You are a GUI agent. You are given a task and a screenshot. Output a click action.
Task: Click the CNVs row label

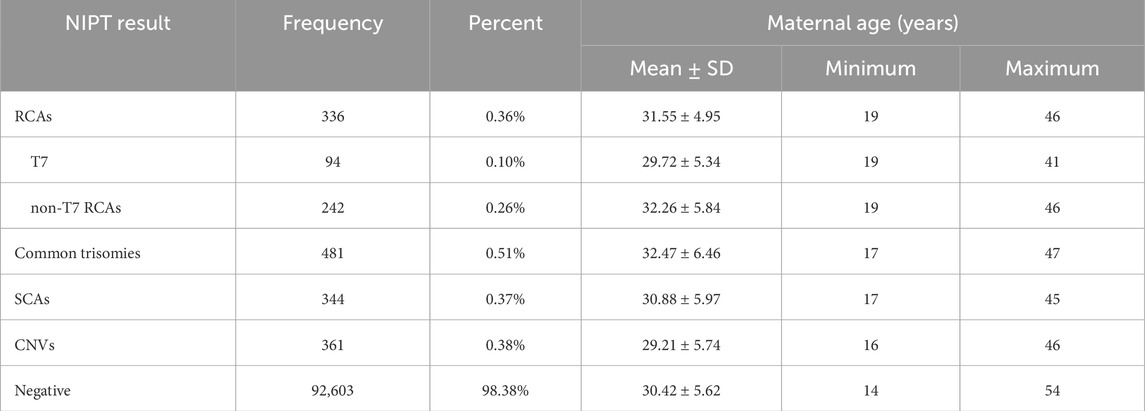coord(33,344)
